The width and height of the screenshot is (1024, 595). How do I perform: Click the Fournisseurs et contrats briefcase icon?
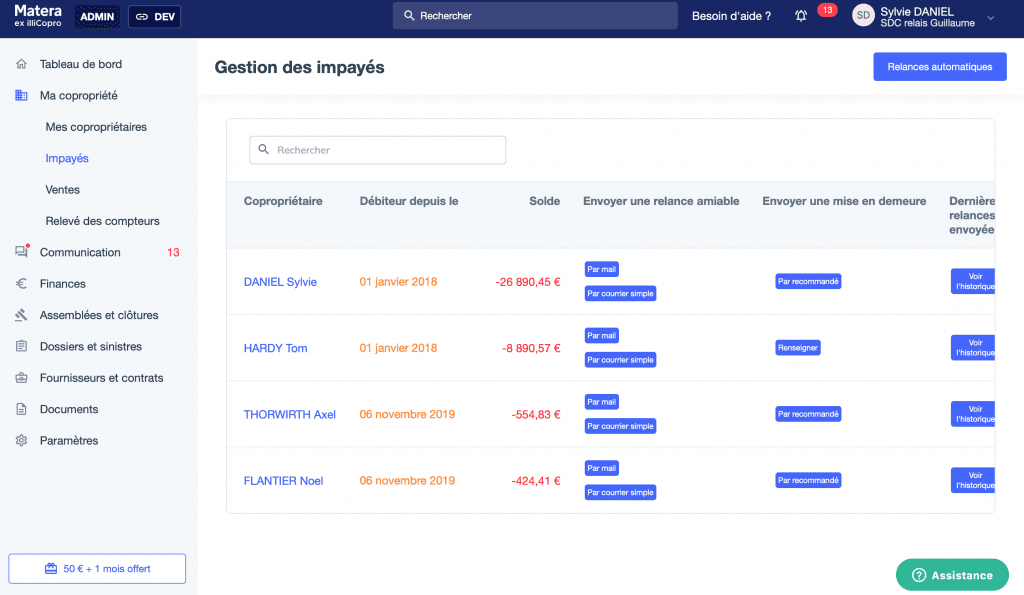[21, 378]
